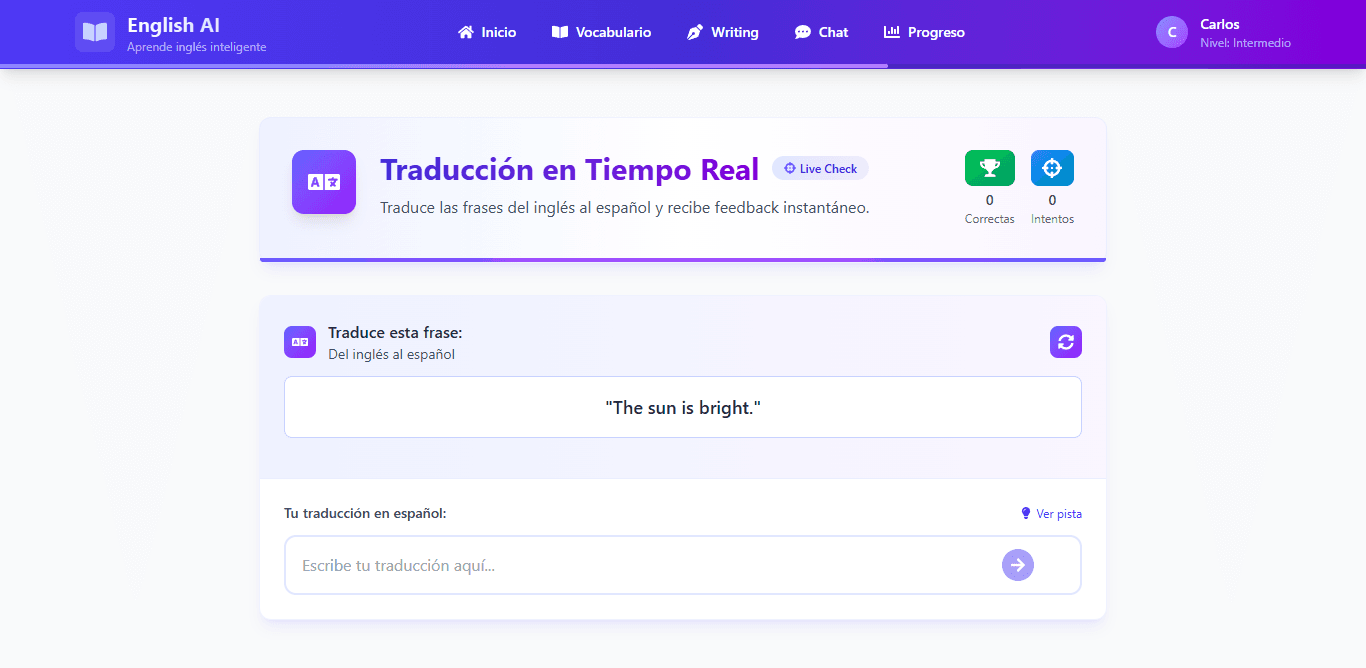Open the Vocabulario section
The height and width of the screenshot is (668, 1366).
pyautogui.click(x=601, y=32)
